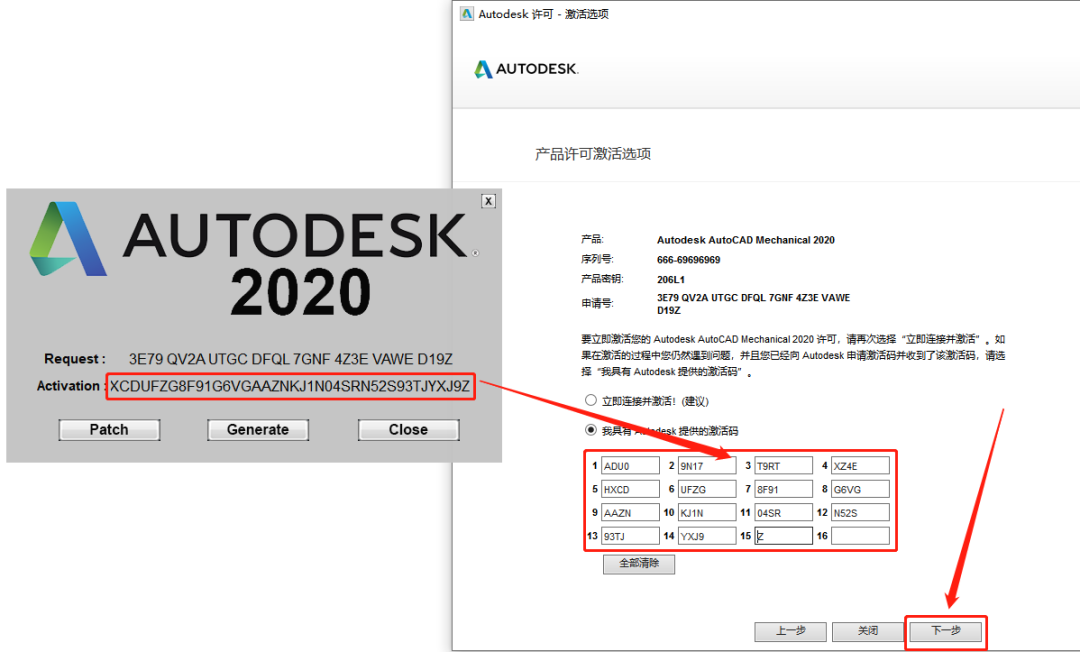This screenshot has width=1080, height=652.
Task: Click activation code field 2 containing 9N17
Action: coord(707,466)
